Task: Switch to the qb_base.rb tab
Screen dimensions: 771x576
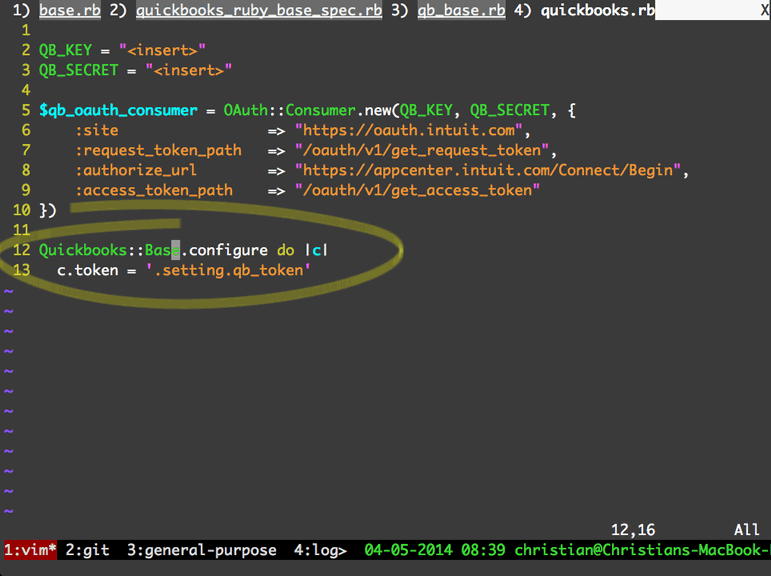Action: [x=461, y=10]
